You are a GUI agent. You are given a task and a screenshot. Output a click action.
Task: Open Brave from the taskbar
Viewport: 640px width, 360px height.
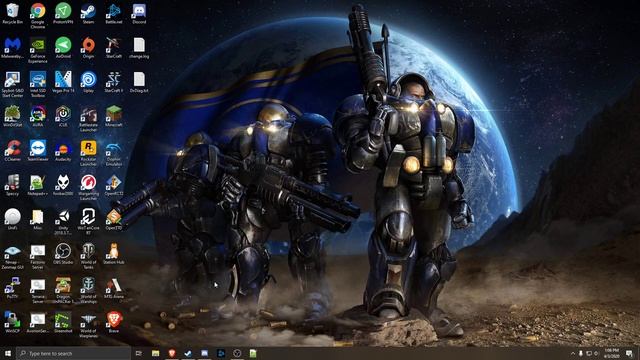tap(172, 353)
